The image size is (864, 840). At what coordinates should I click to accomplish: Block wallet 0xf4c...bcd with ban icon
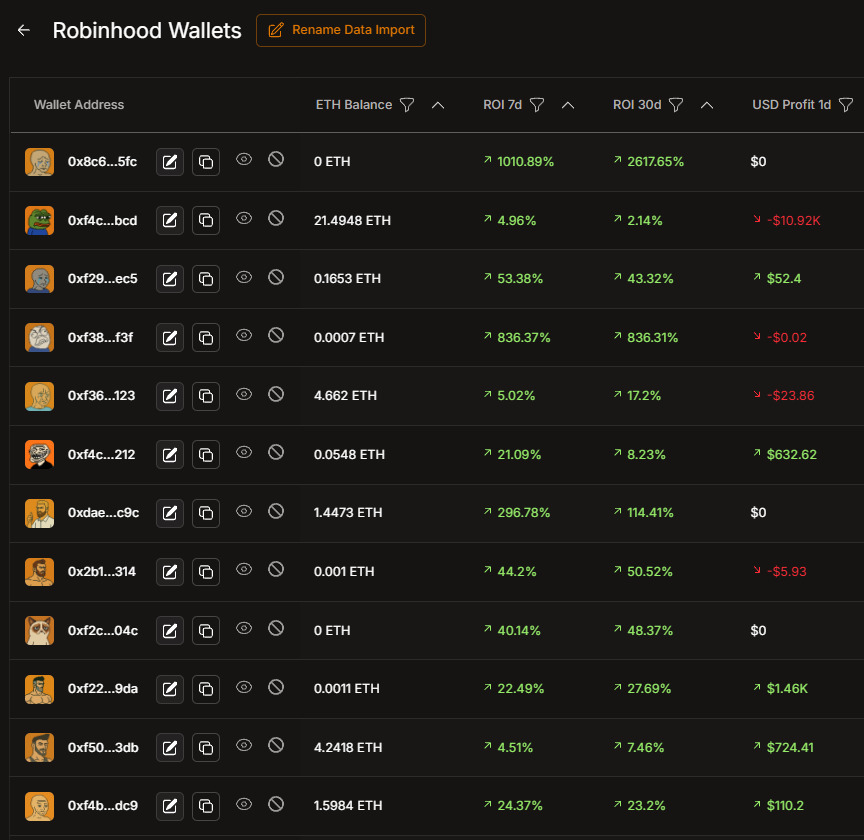[x=276, y=218]
